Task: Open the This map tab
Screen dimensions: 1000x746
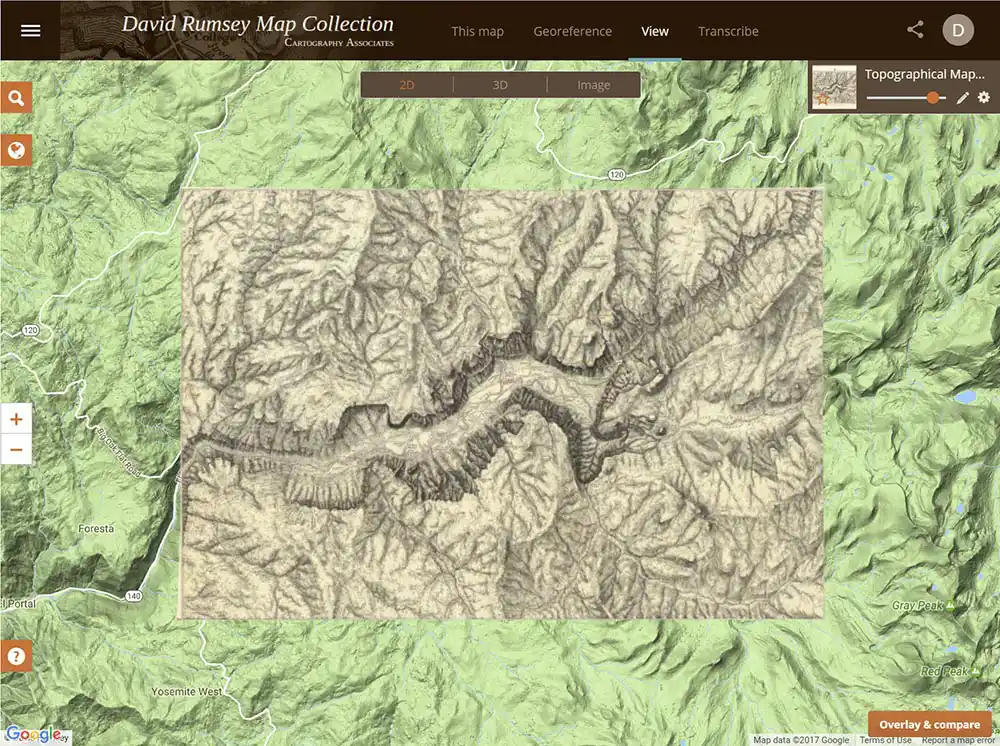Action: 477,31
